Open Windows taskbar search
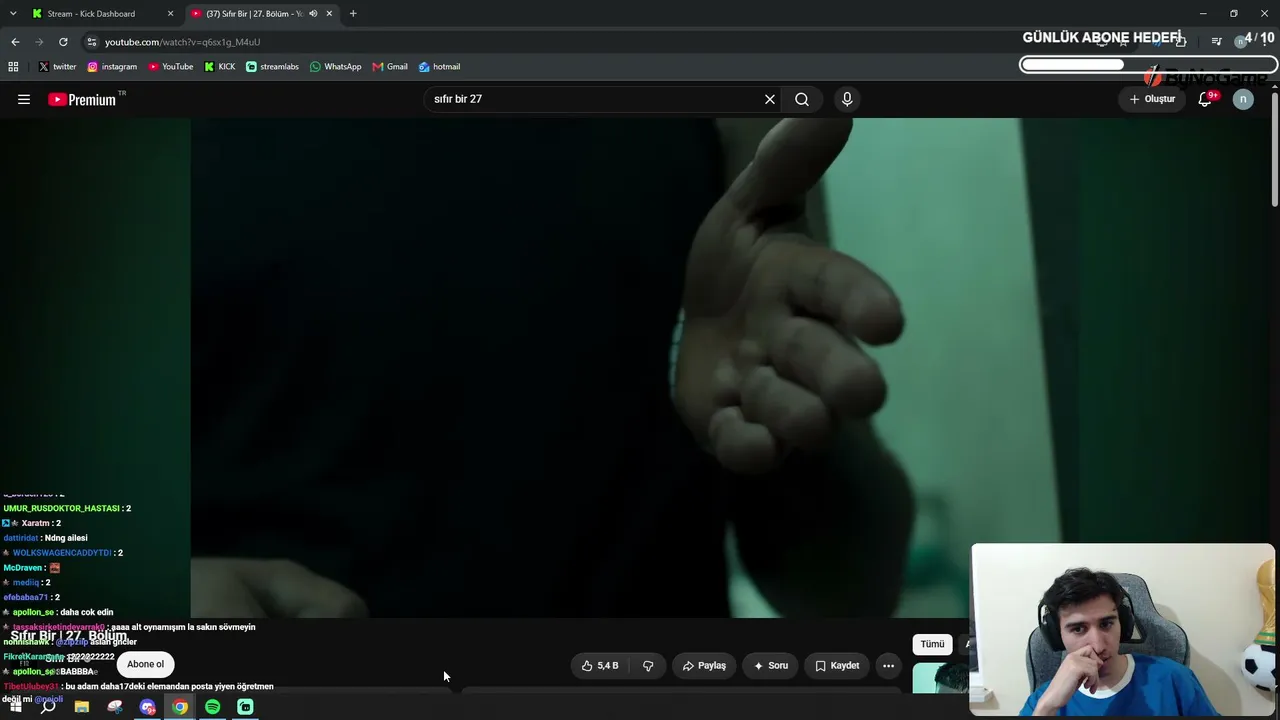The height and width of the screenshot is (720, 1280). coord(48,707)
